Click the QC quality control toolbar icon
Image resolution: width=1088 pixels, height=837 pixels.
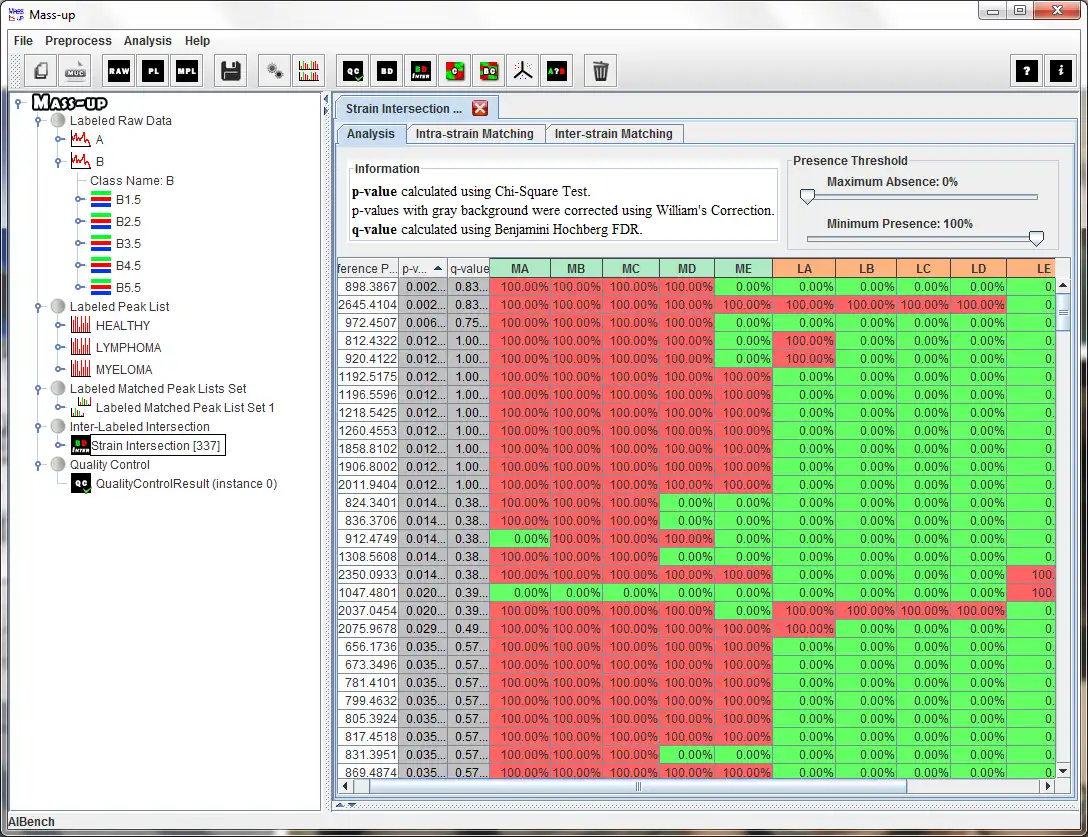353,71
